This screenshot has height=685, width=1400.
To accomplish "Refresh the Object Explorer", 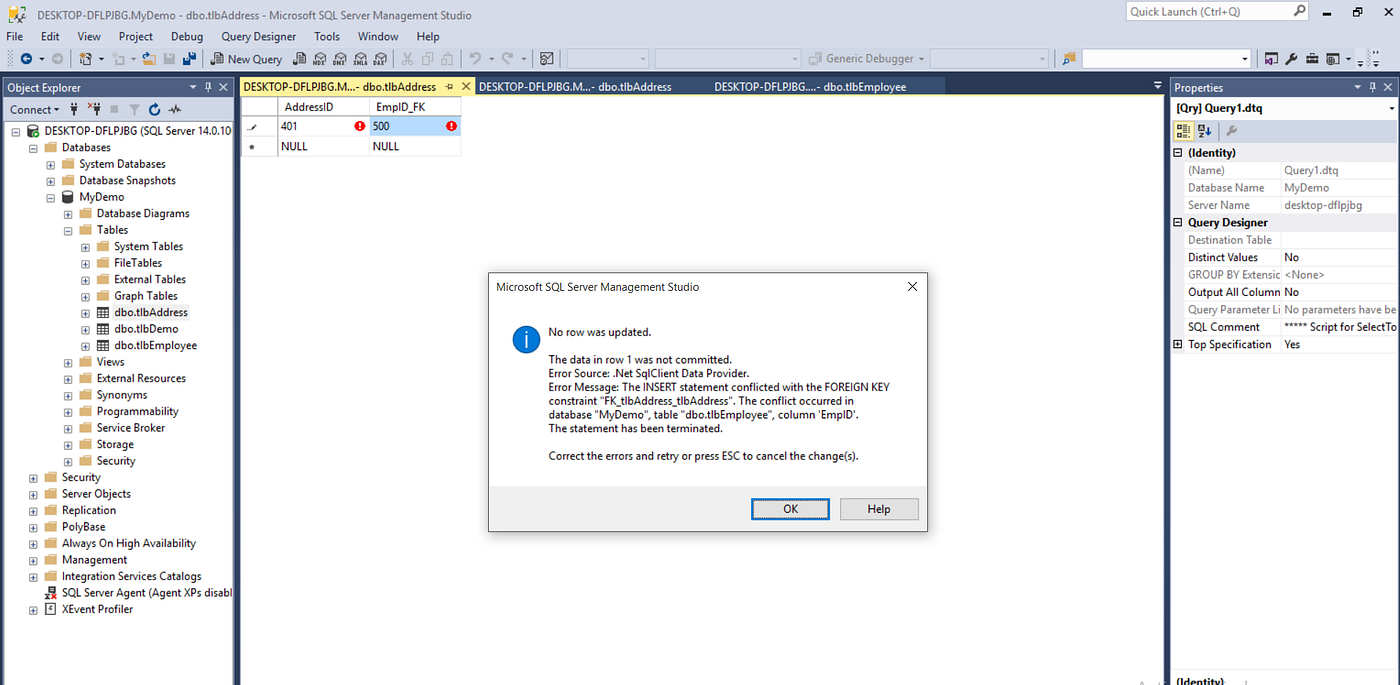I will [155, 110].
